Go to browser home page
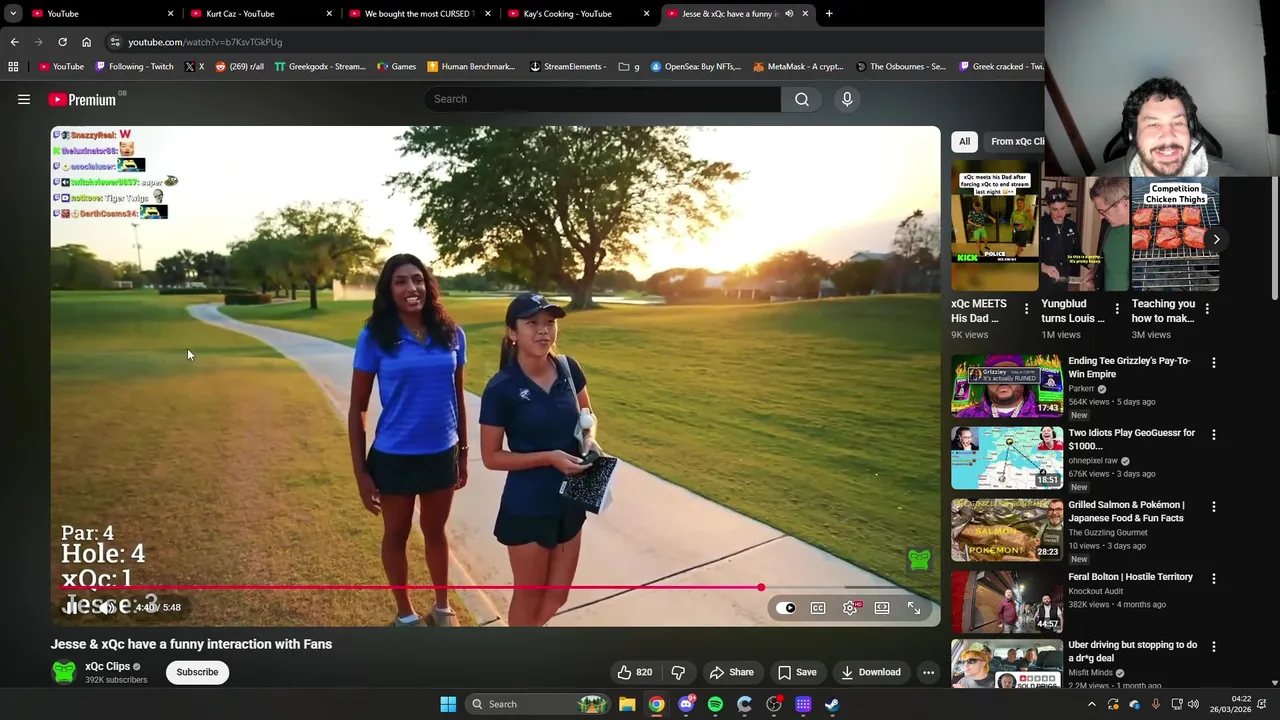The image size is (1280, 720). point(86,42)
